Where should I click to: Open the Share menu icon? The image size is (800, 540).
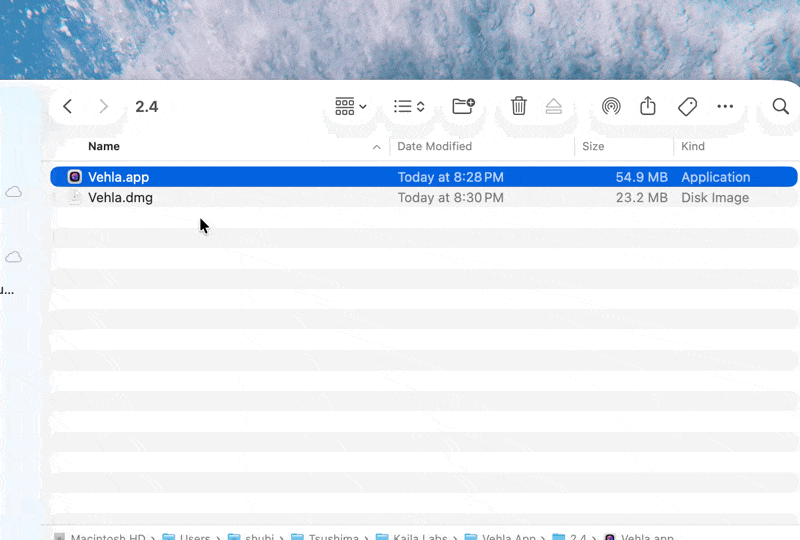click(647, 106)
